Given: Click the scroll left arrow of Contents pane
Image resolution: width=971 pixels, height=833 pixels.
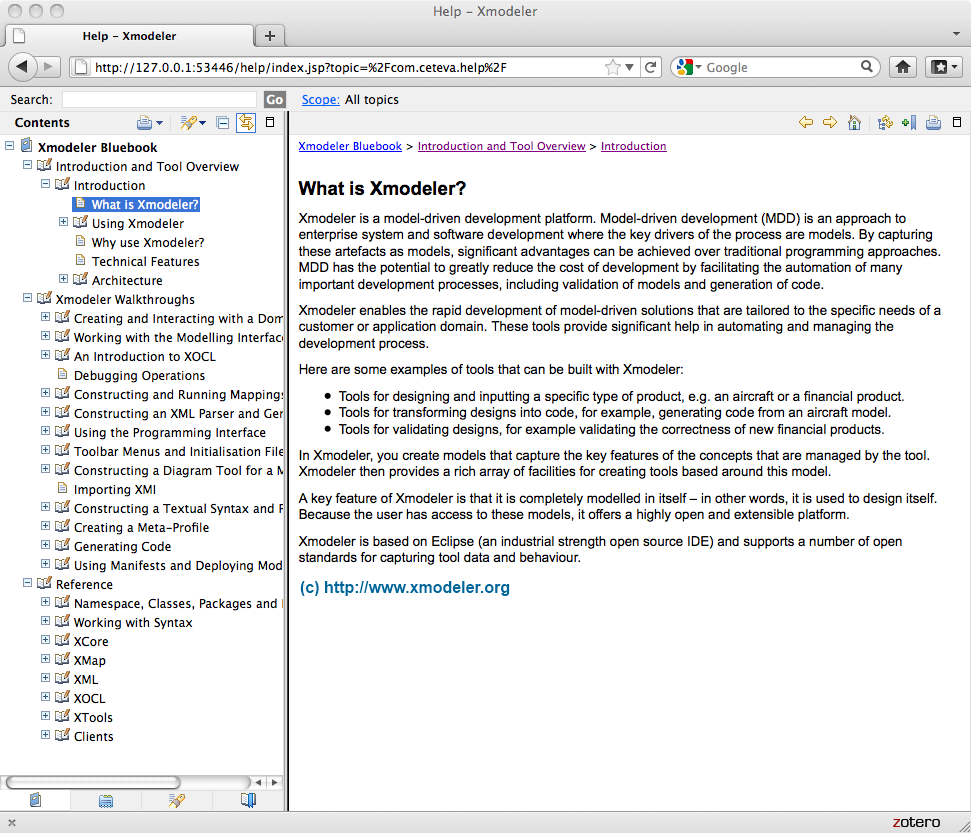Looking at the screenshot, I should click(258, 782).
